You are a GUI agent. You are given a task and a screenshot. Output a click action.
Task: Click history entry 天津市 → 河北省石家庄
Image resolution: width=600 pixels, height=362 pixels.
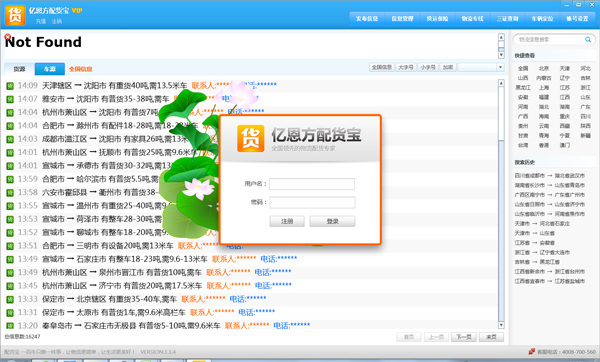[x=542, y=223]
